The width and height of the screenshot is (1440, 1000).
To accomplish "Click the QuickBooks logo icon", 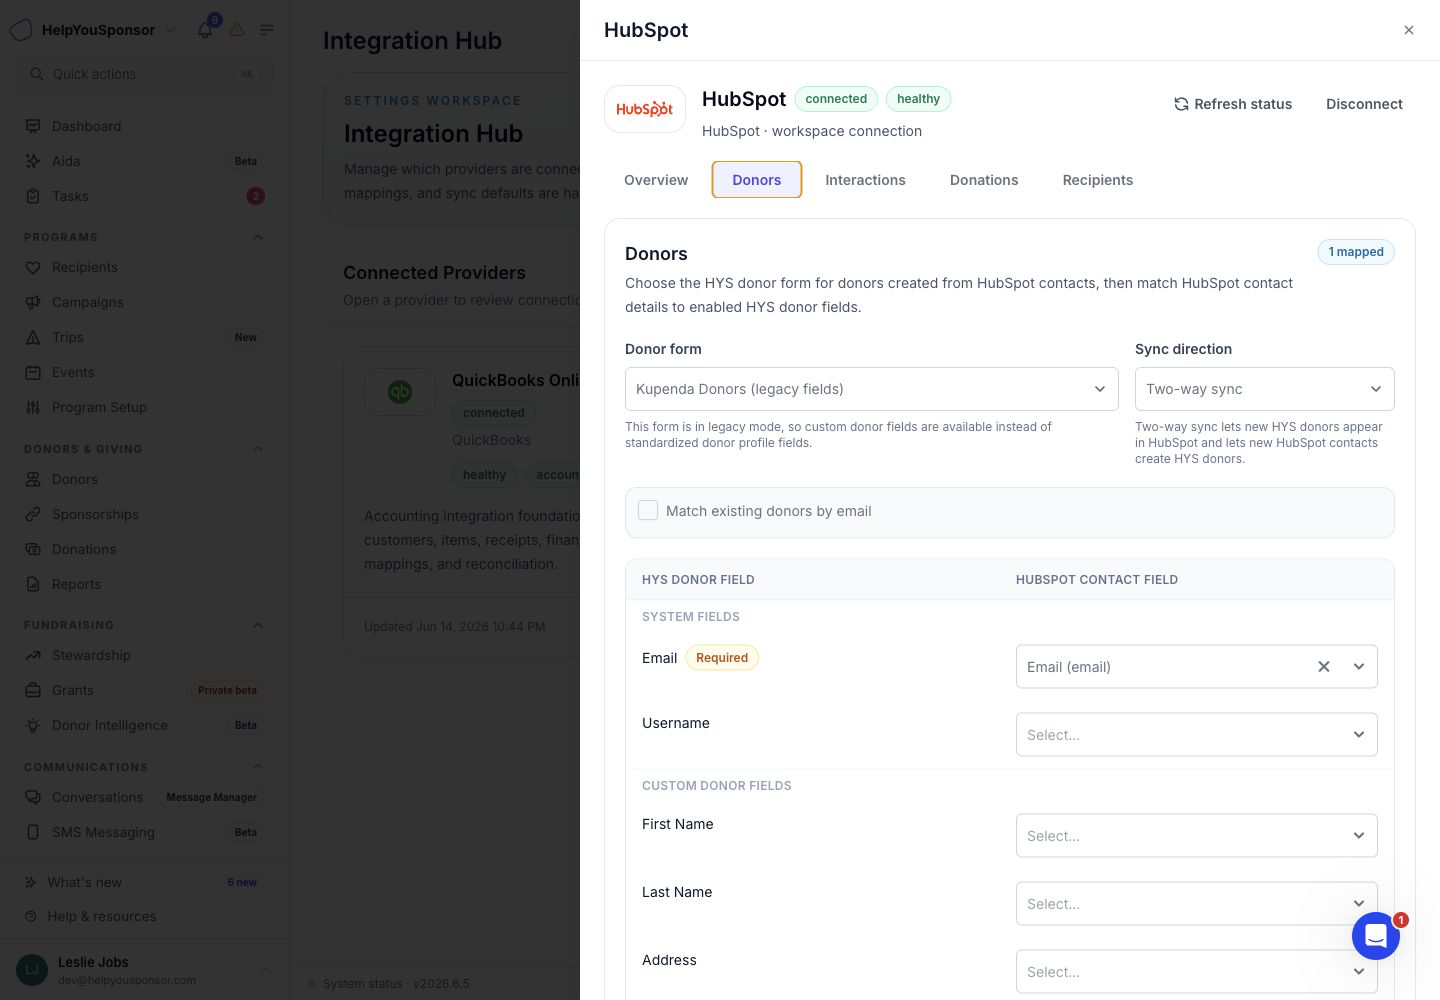I will click(x=400, y=392).
